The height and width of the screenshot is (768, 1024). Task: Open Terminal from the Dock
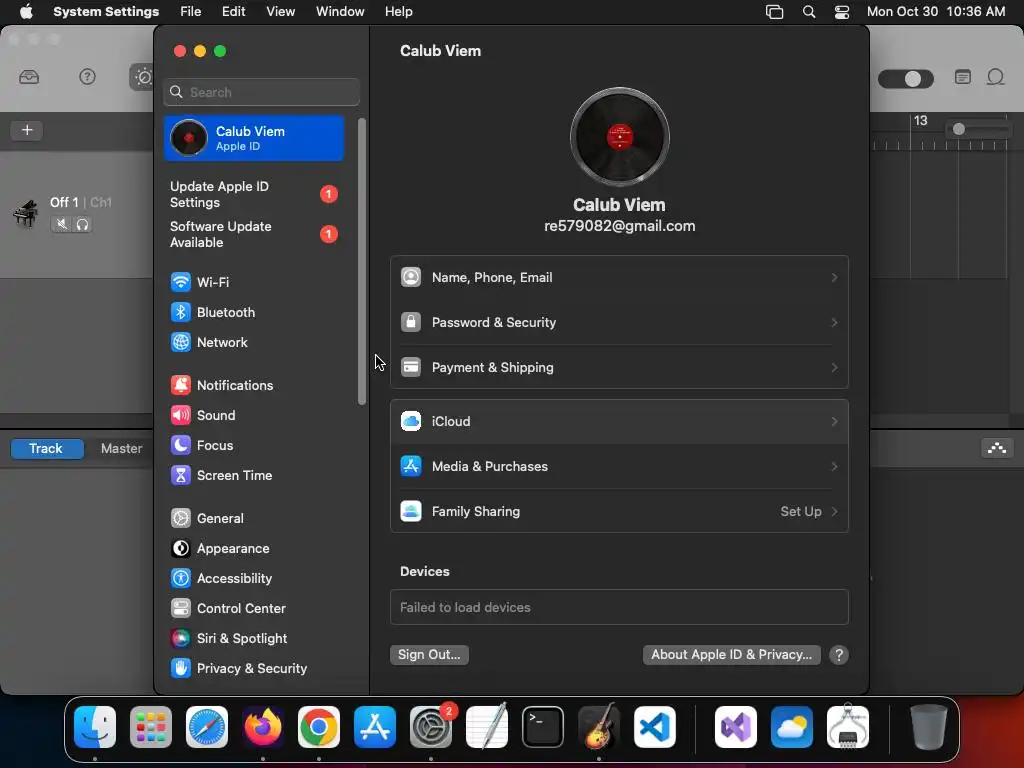pos(543,727)
